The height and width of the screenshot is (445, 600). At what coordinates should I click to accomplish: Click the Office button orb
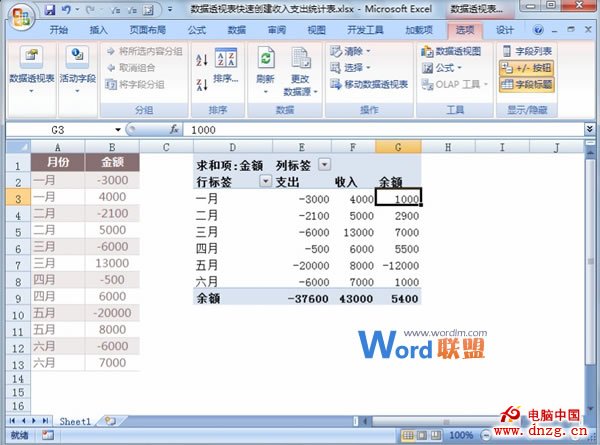click(21, 16)
